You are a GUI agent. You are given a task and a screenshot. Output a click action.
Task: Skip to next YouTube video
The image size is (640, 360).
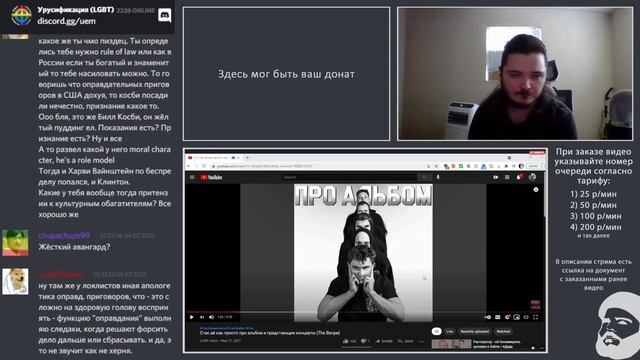pyautogui.click(x=202, y=317)
